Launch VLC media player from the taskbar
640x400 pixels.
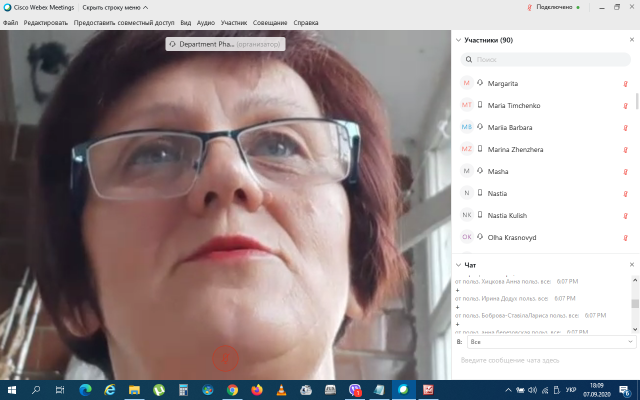[281, 390]
